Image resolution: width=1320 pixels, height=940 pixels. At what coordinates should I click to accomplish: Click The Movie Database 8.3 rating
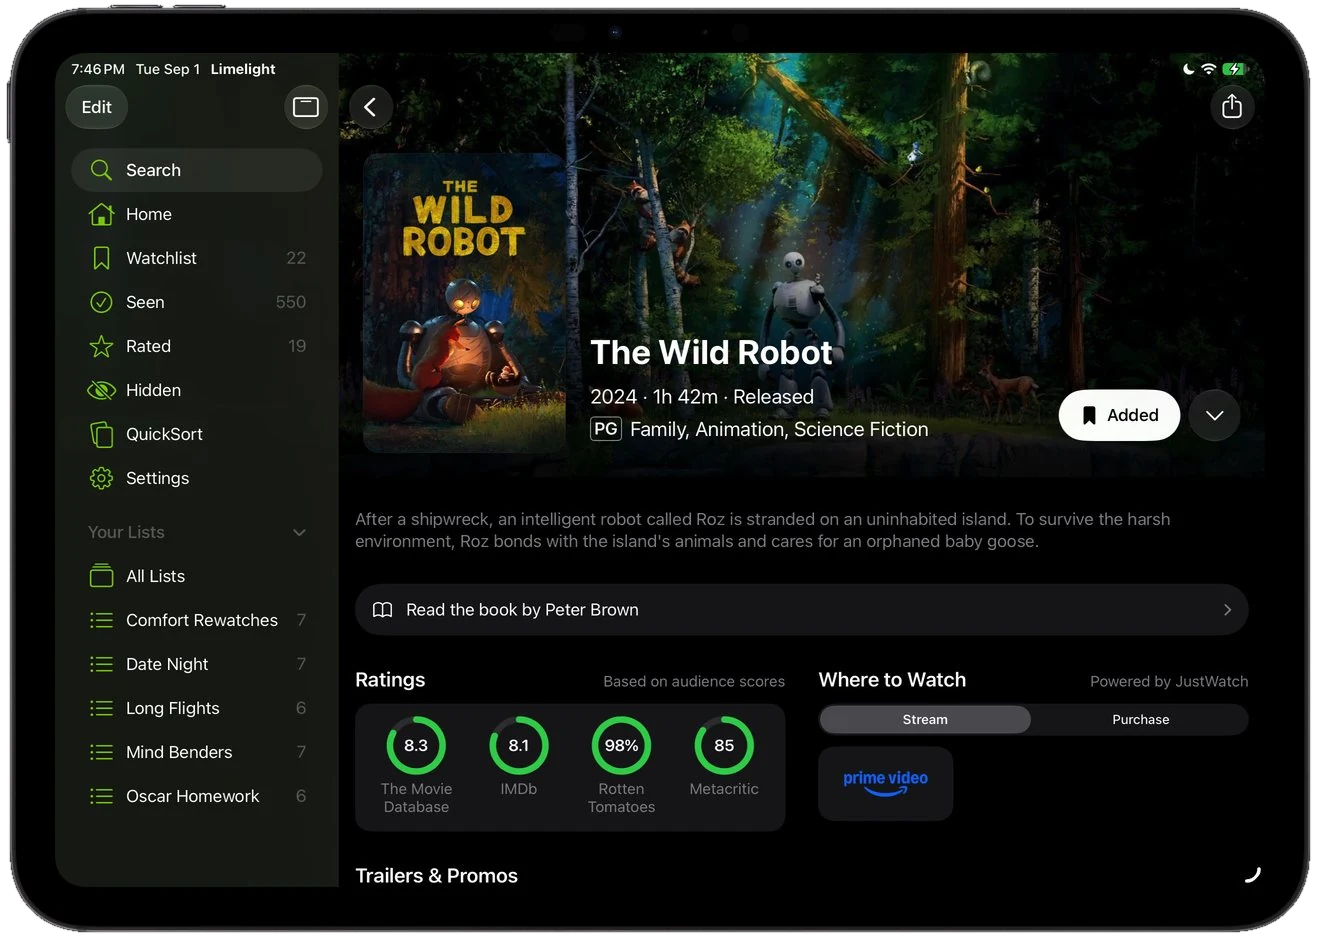416,765
